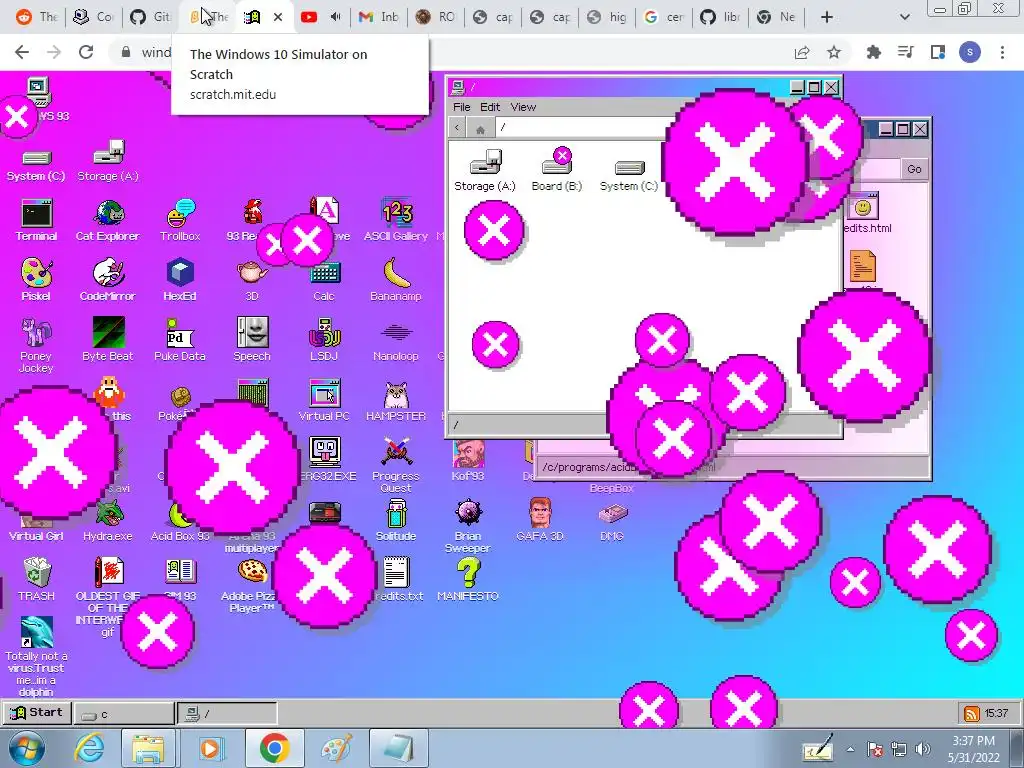The width and height of the screenshot is (1024, 768).
Task: Launch the Nanoloop icon
Action: [396, 340]
